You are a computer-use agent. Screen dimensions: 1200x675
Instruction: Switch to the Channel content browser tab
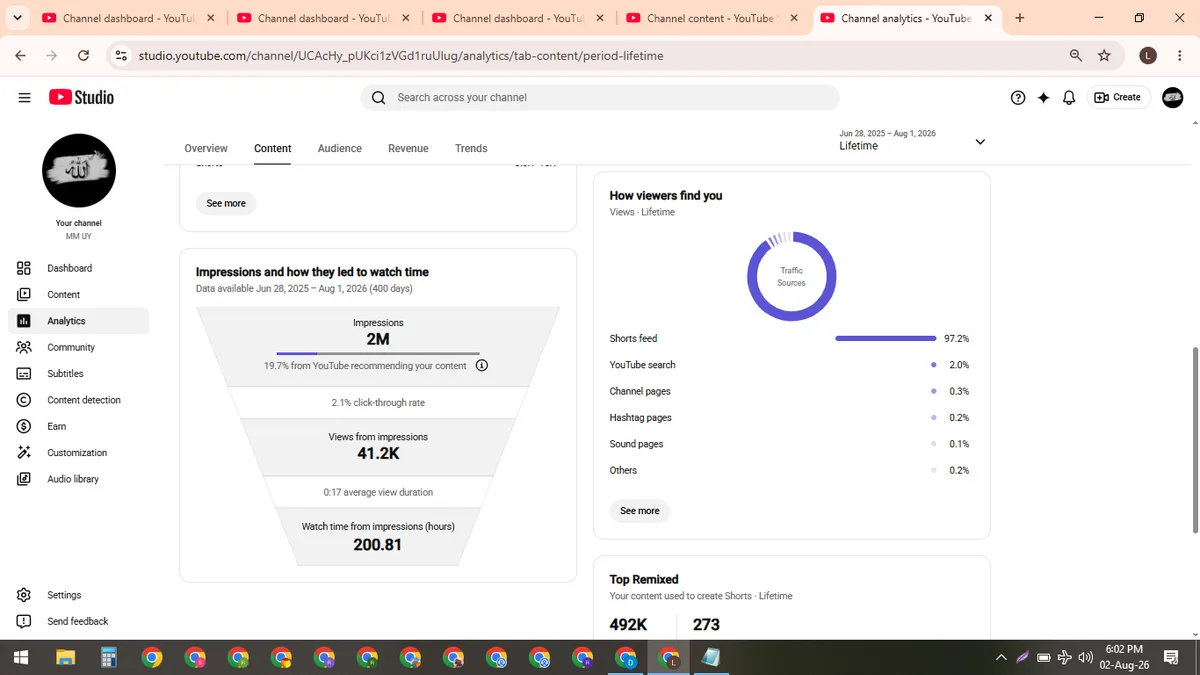coord(712,18)
